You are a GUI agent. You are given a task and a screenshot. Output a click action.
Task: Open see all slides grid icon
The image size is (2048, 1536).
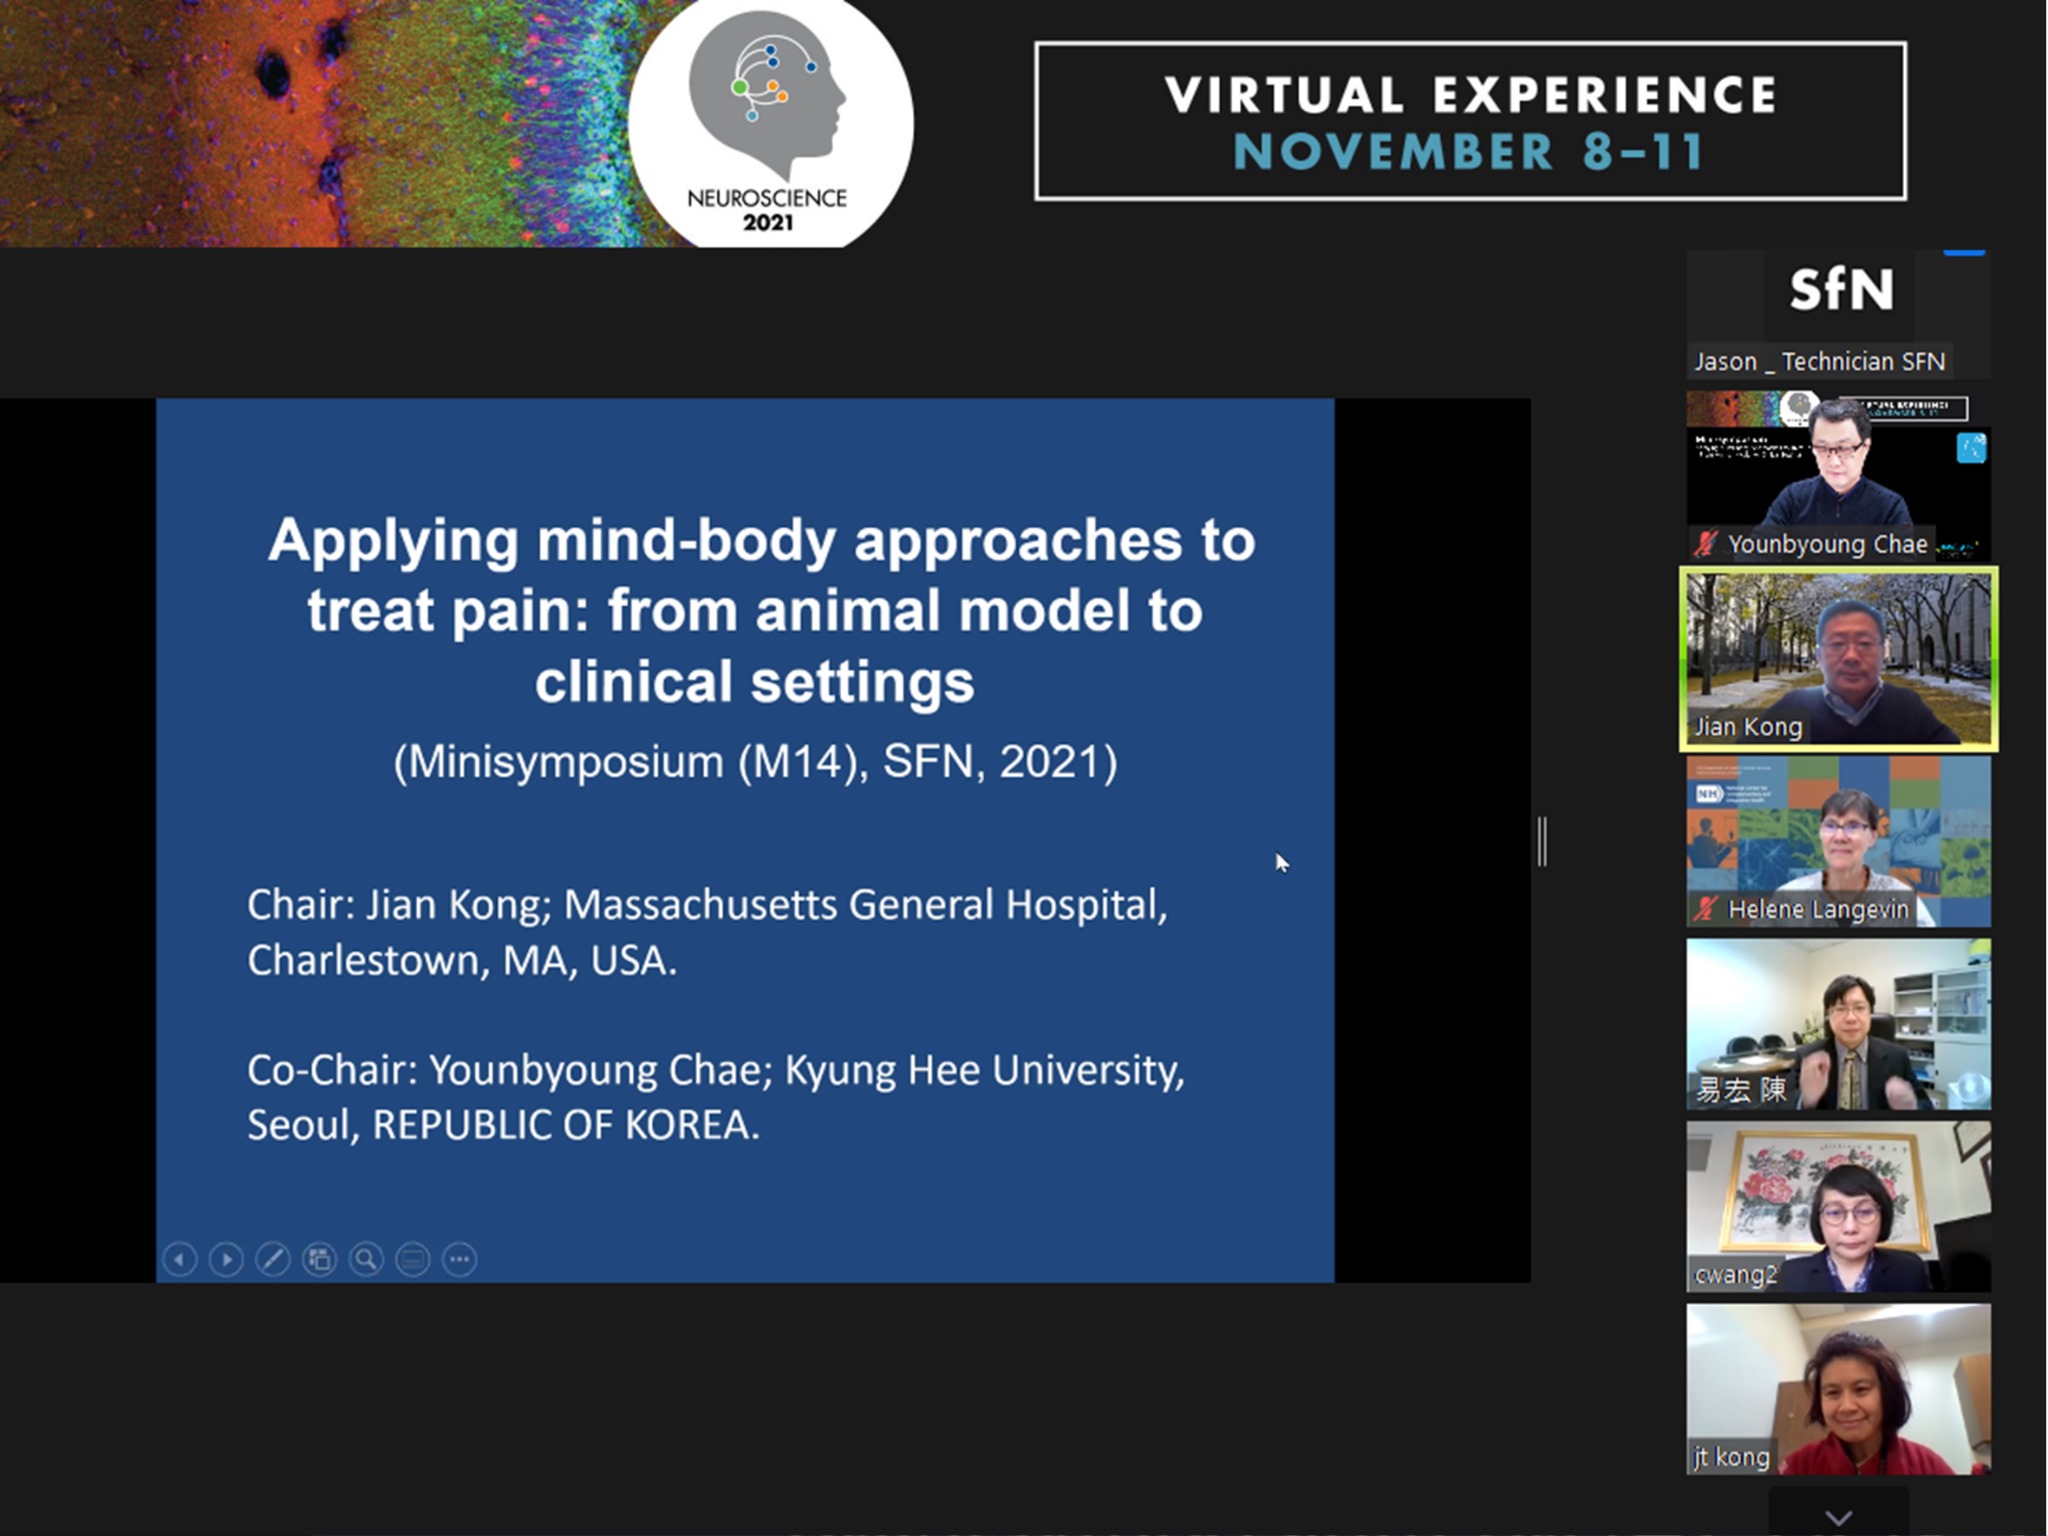(320, 1259)
